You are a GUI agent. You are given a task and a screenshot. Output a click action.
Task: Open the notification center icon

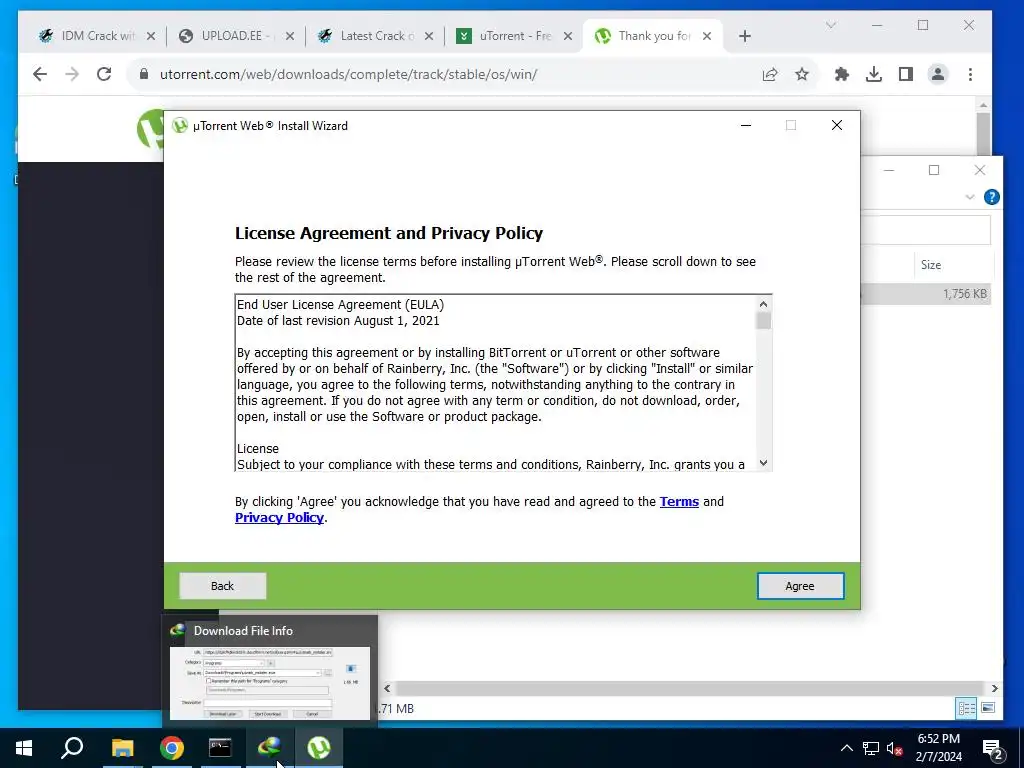pyautogui.click(x=993, y=748)
